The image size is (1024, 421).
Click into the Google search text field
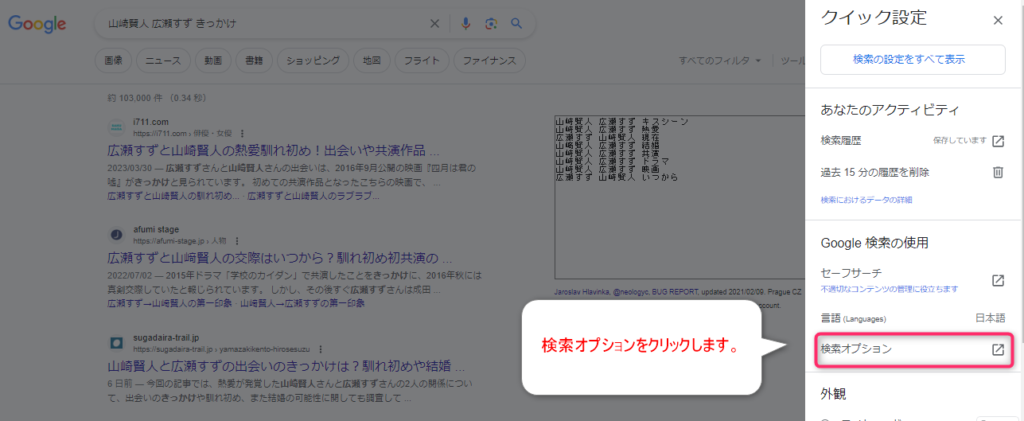[260, 24]
